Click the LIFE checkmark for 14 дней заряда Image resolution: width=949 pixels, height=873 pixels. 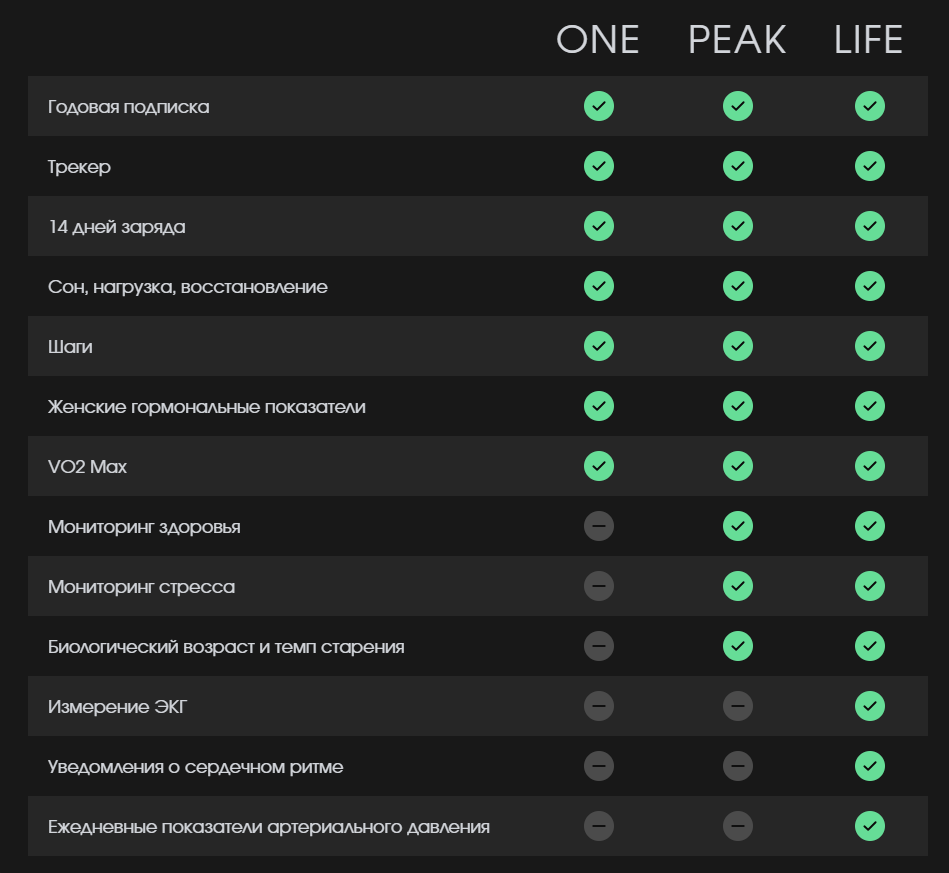point(870,226)
